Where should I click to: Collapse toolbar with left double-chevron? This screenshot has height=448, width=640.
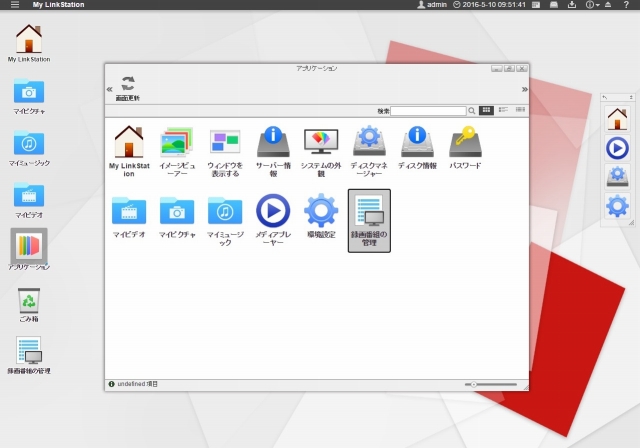click(110, 89)
